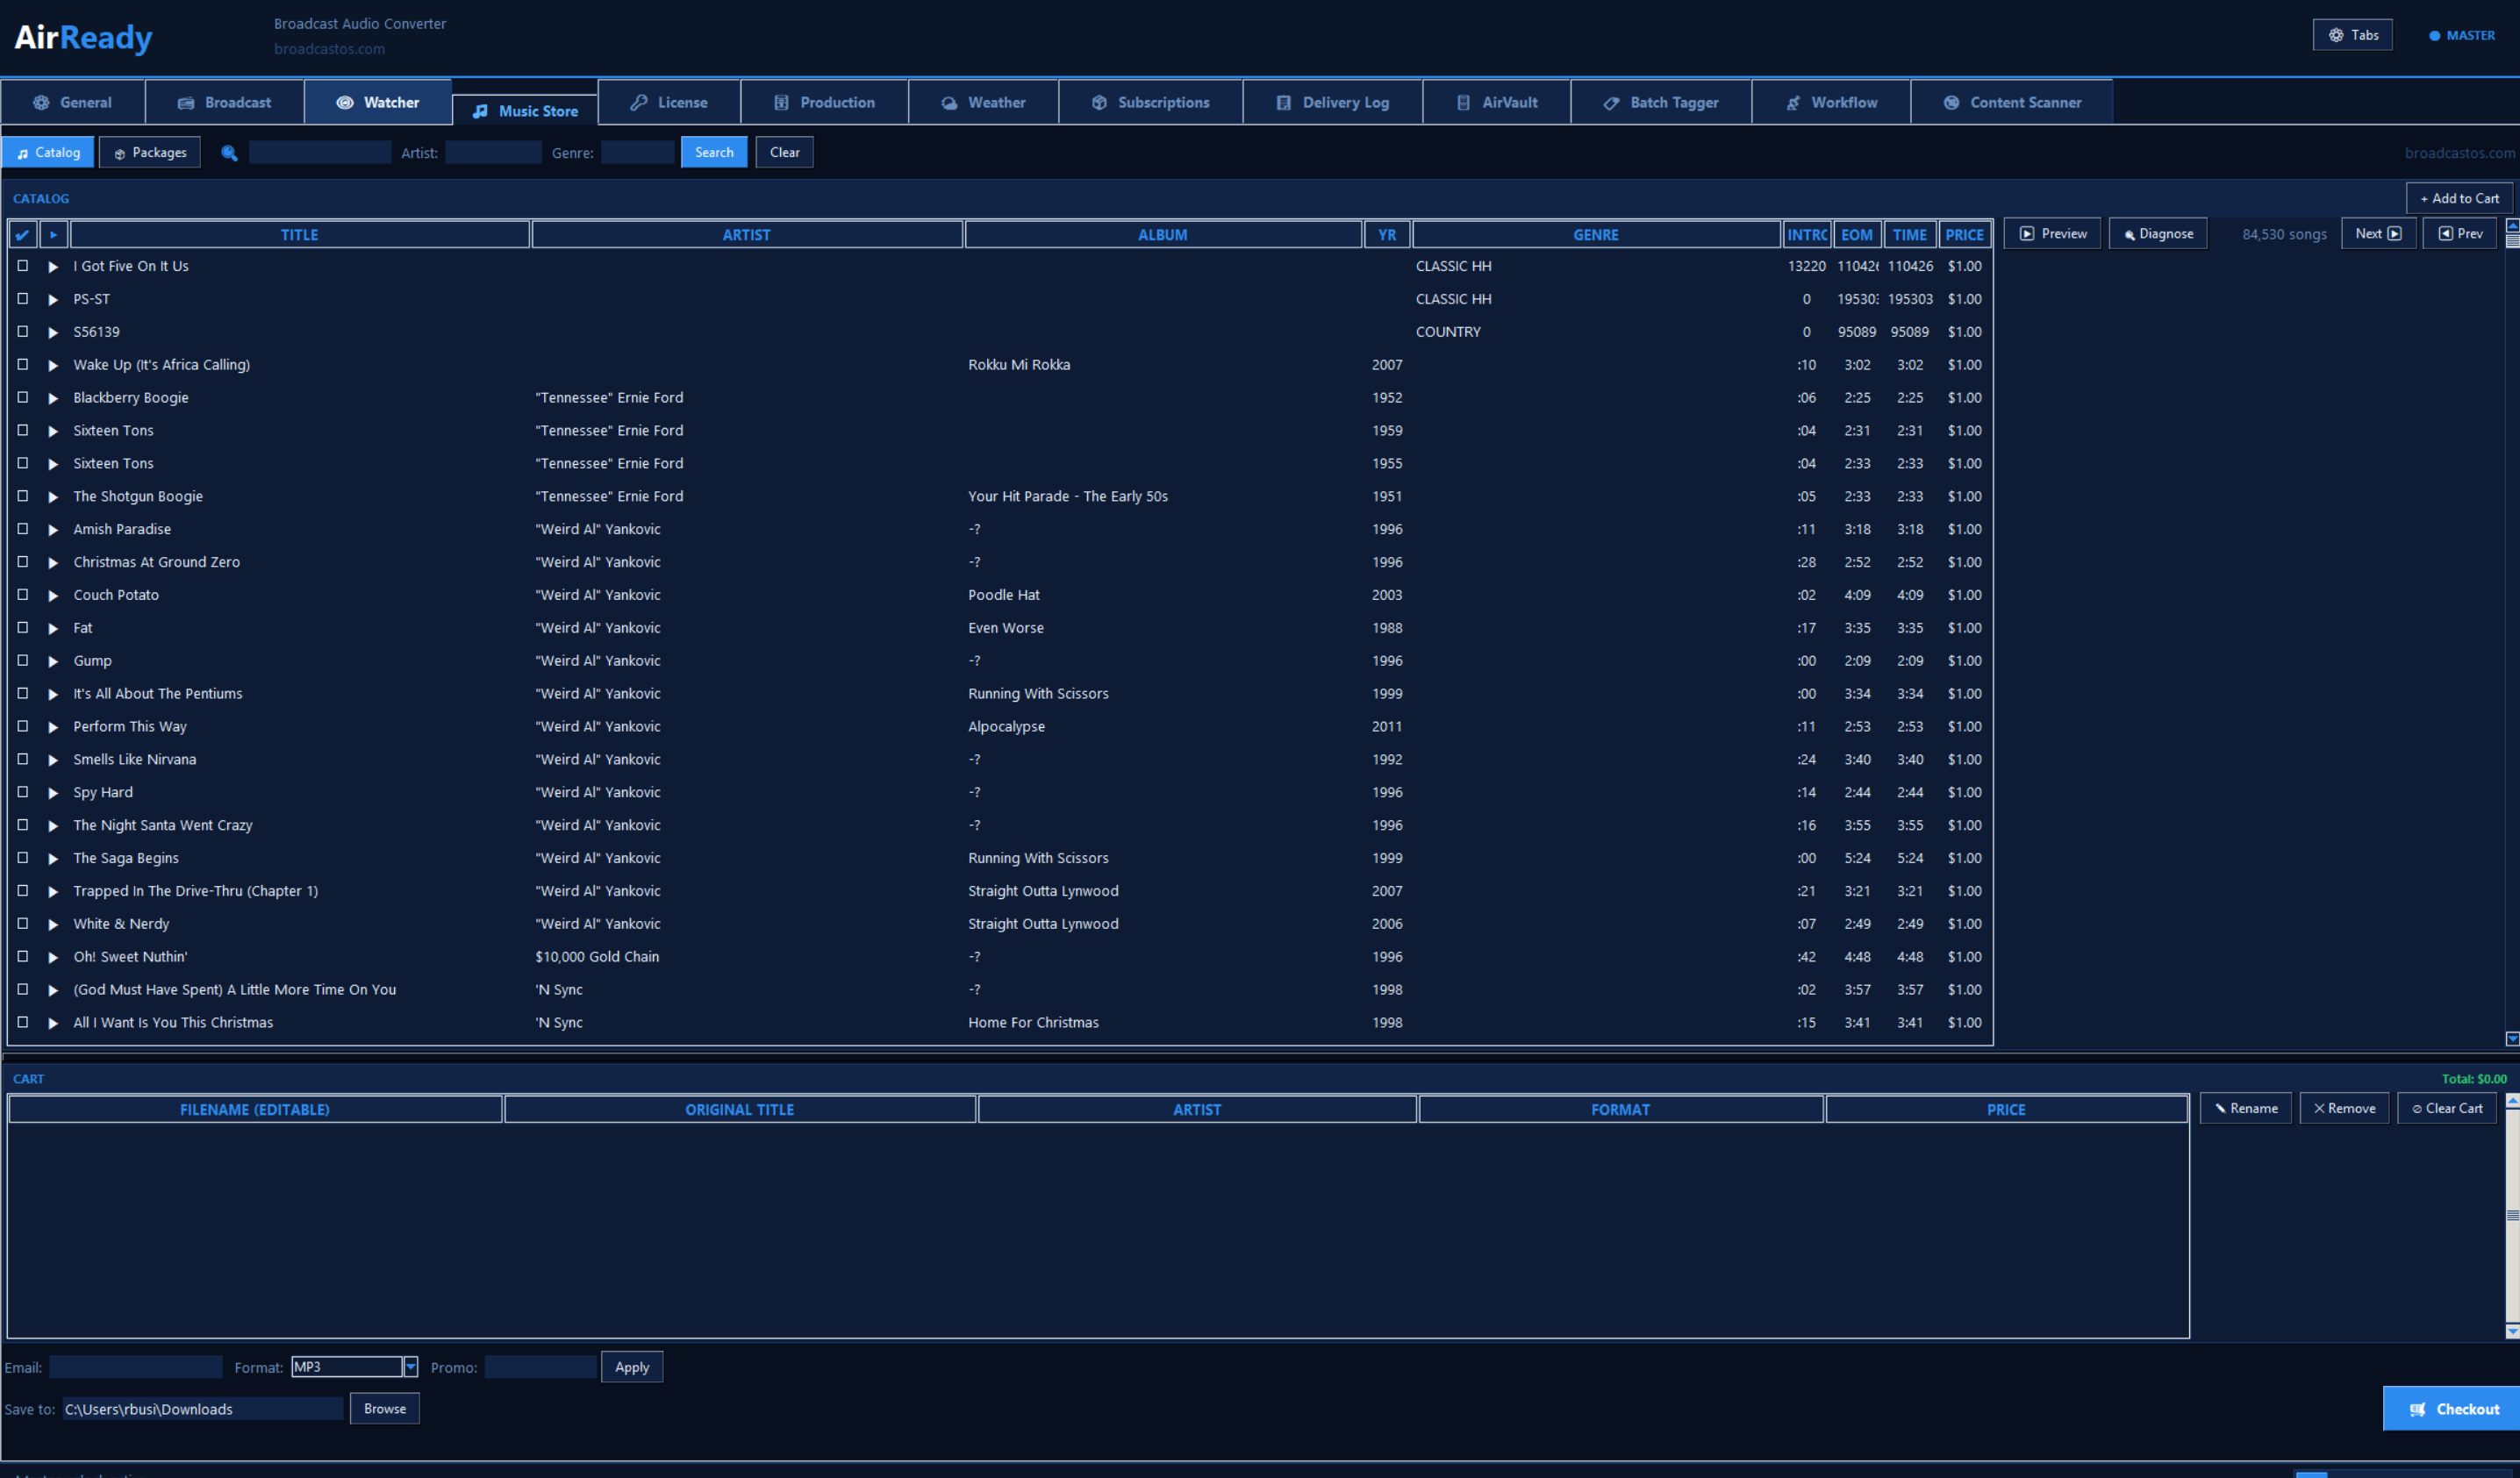Play preview for Wake Up (It's Africa Calling)

53,366
